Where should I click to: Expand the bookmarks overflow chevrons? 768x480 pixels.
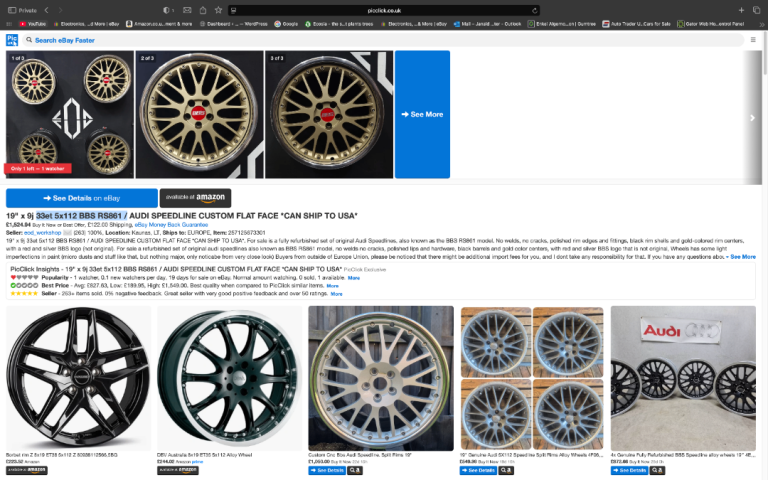click(x=762, y=24)
